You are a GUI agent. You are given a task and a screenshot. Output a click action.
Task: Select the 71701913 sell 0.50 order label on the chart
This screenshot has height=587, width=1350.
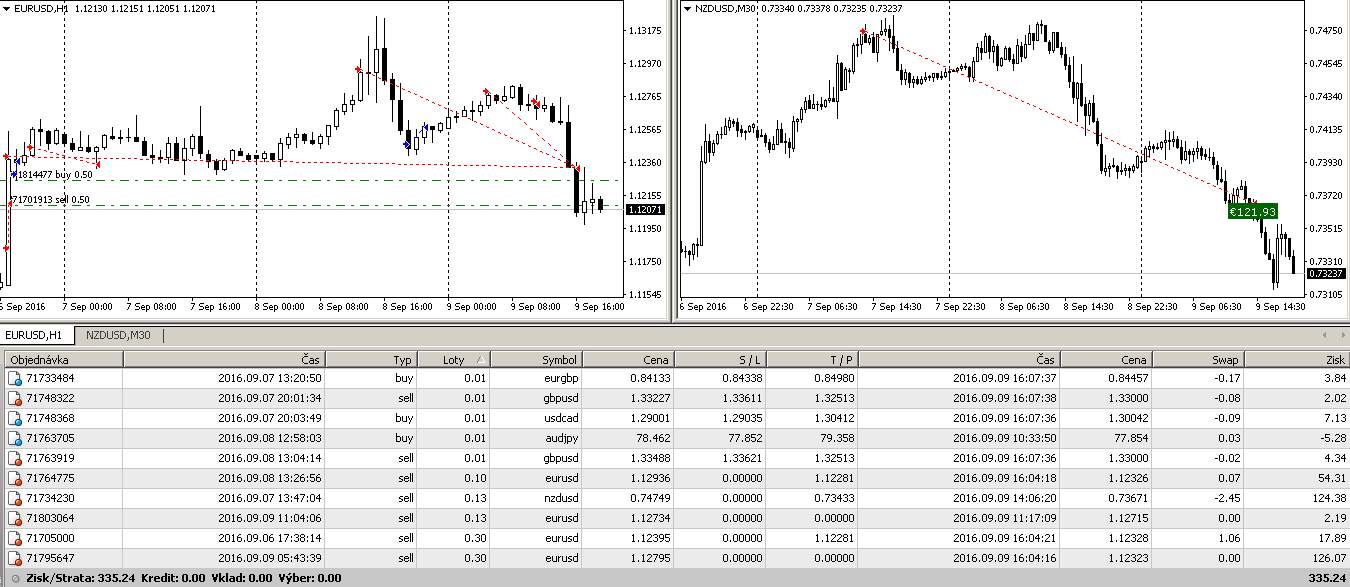(x=52, y=200)
